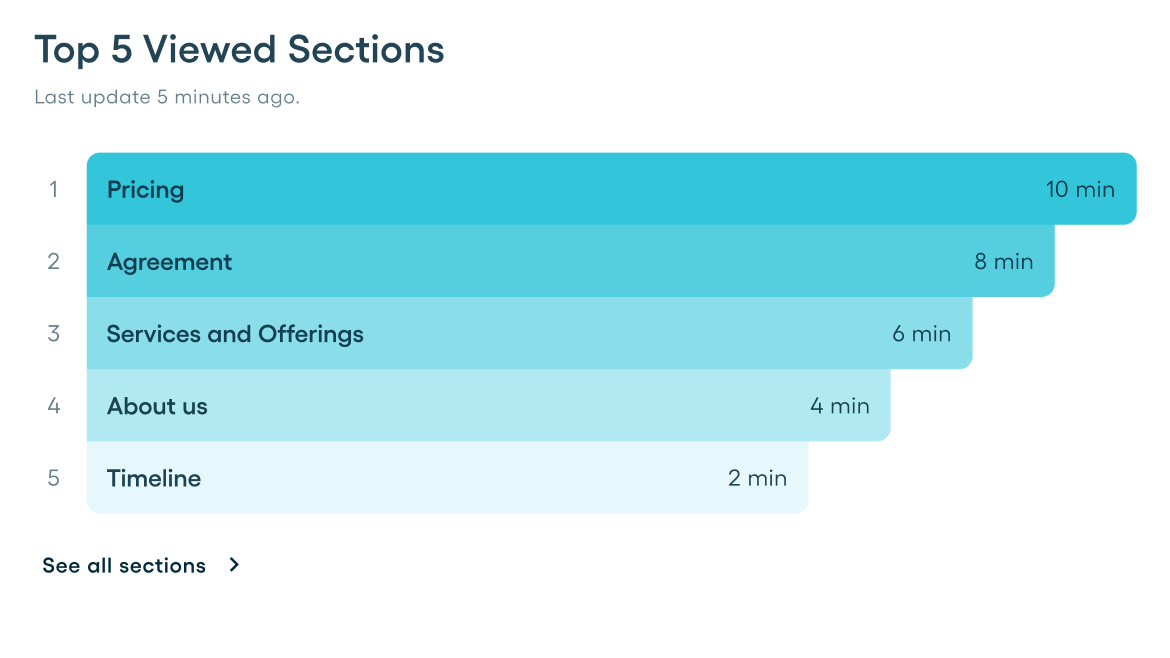The height and width of the screenshot is (658, 1170).
Task: Select the Pricing section label
Action: click(145, 190)
